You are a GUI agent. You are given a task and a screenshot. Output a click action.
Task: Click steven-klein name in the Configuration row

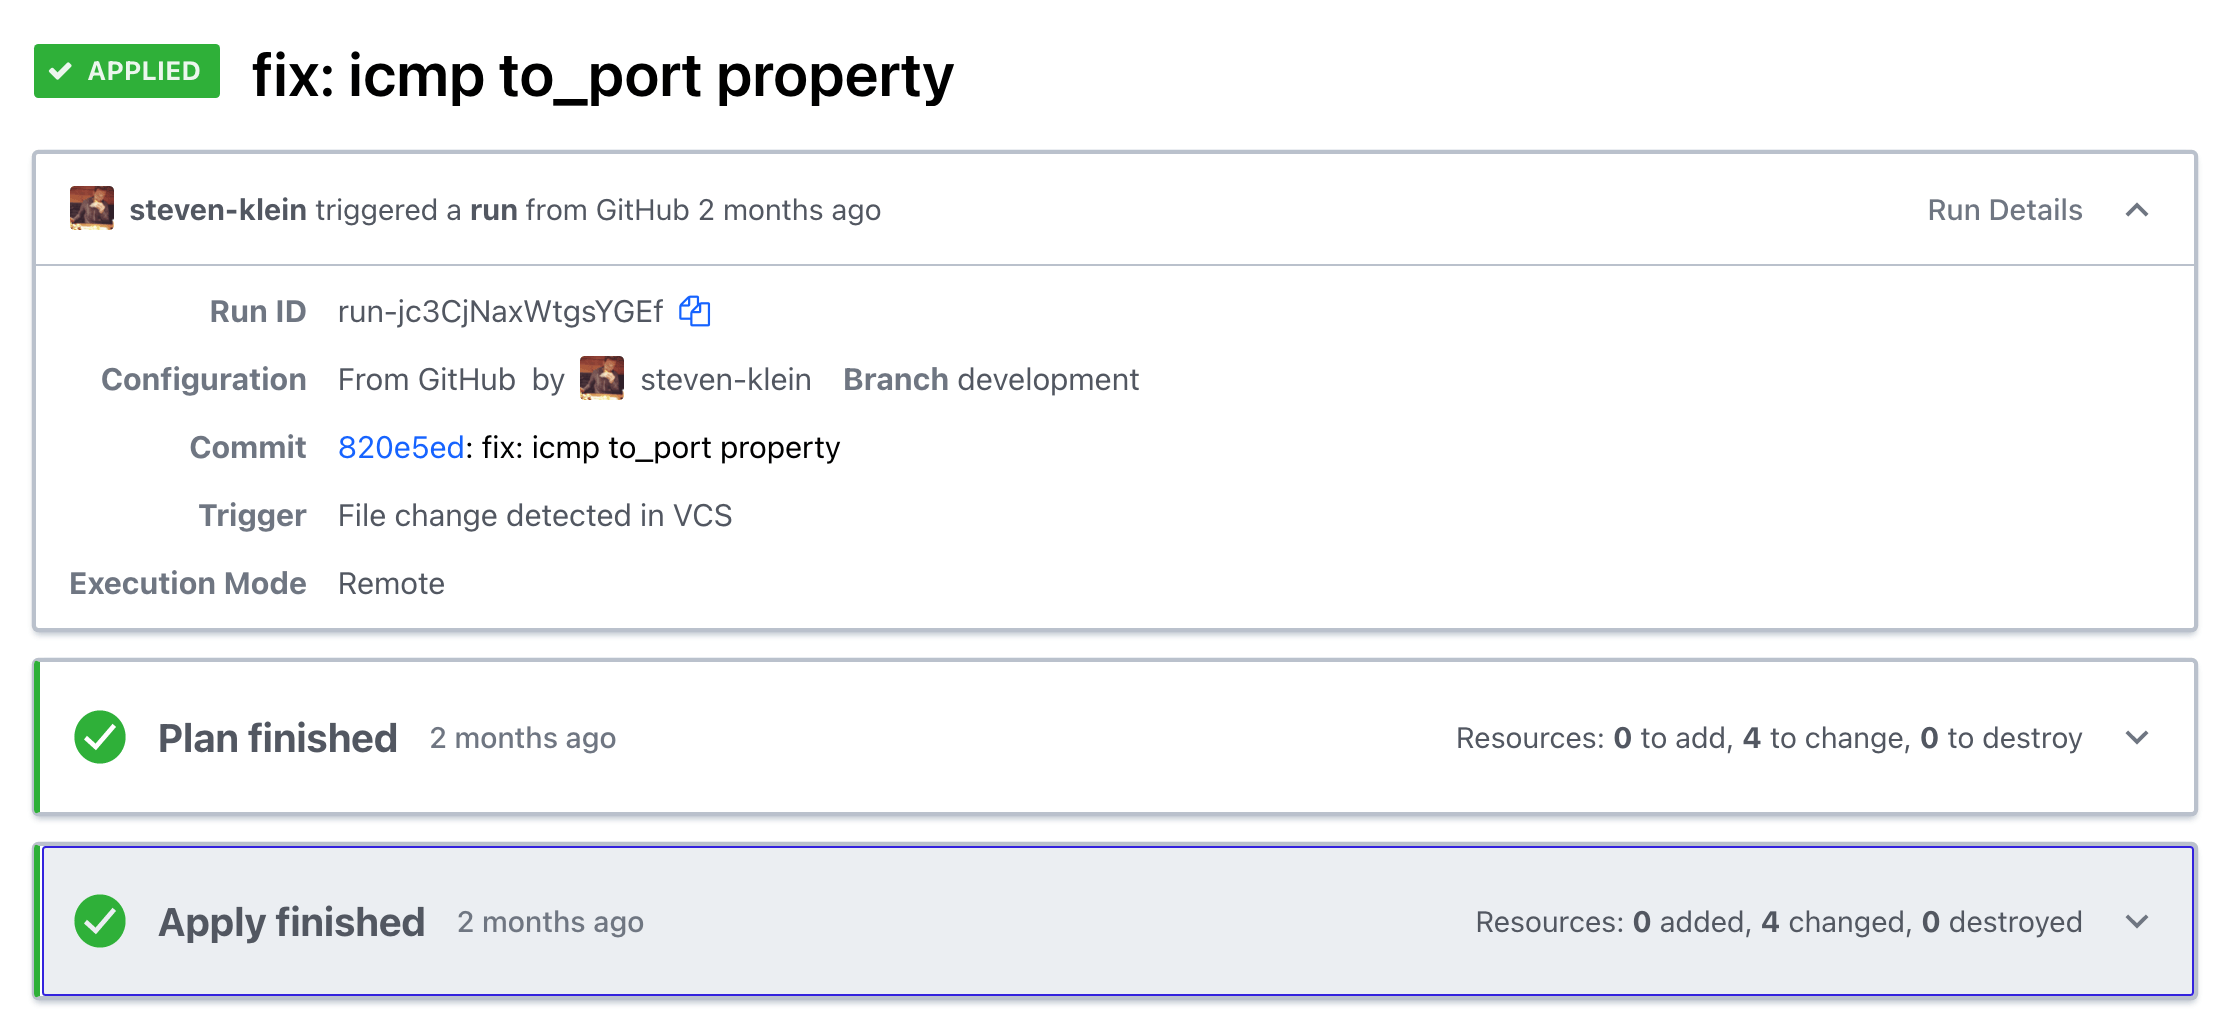click(725, 380)
